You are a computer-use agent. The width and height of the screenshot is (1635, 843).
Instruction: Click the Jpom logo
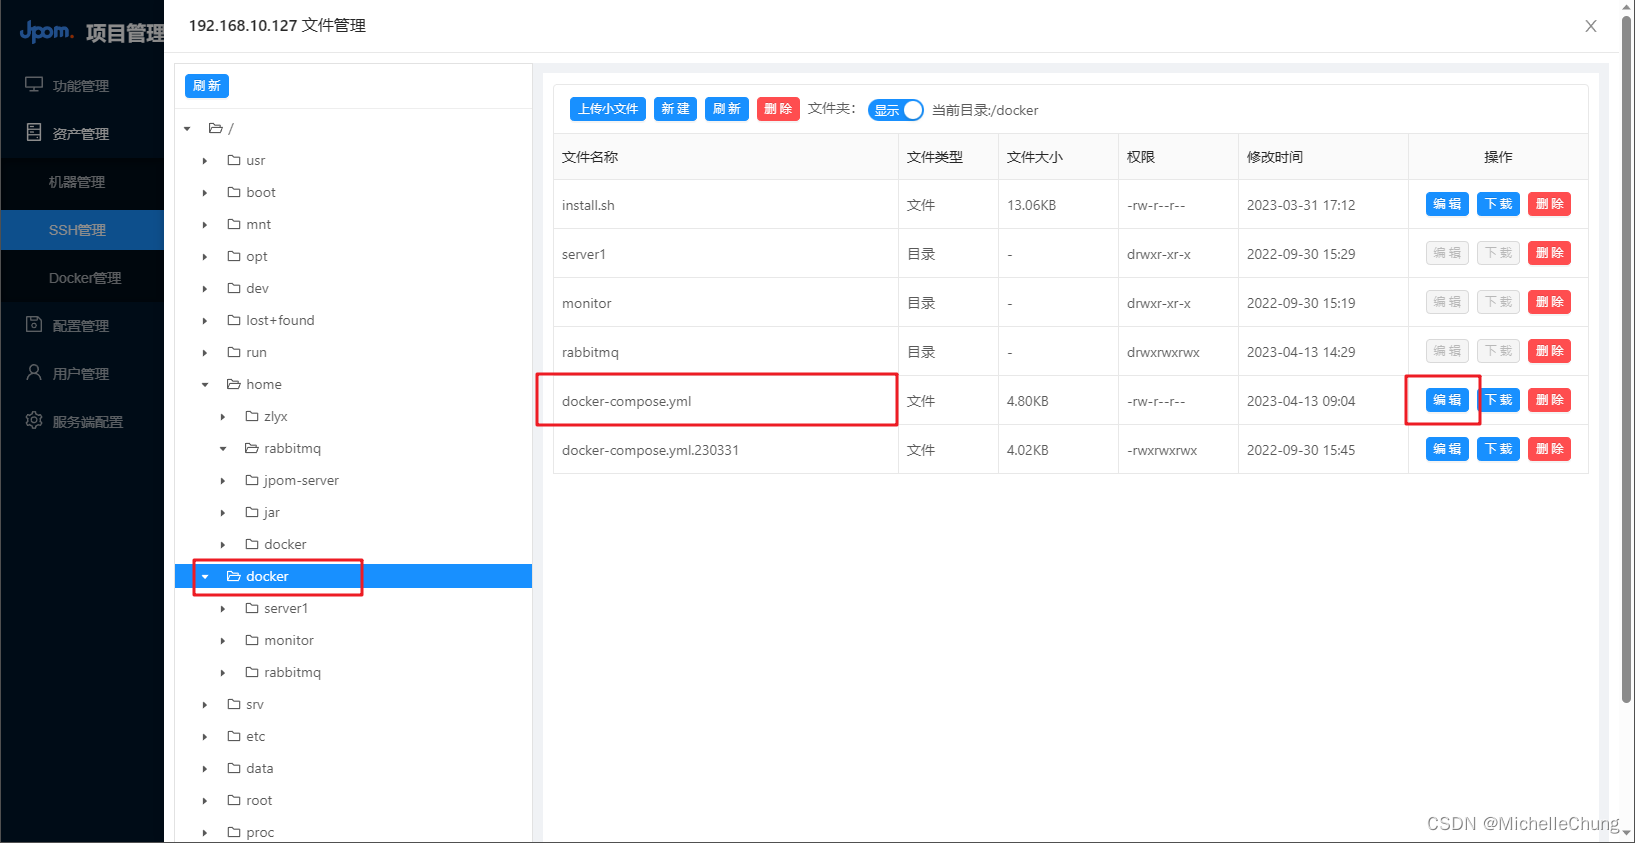[x=47, y=32]
